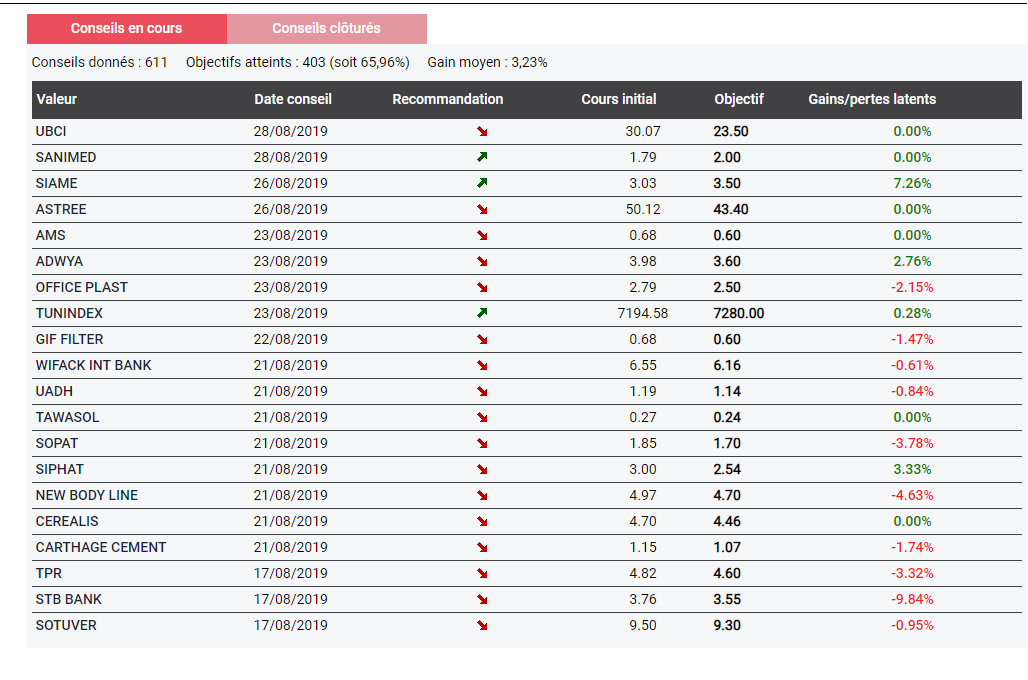Viewport: 1028px width, 680px height.
Task: Select the SOTUVER stock name
Action: 66,626
